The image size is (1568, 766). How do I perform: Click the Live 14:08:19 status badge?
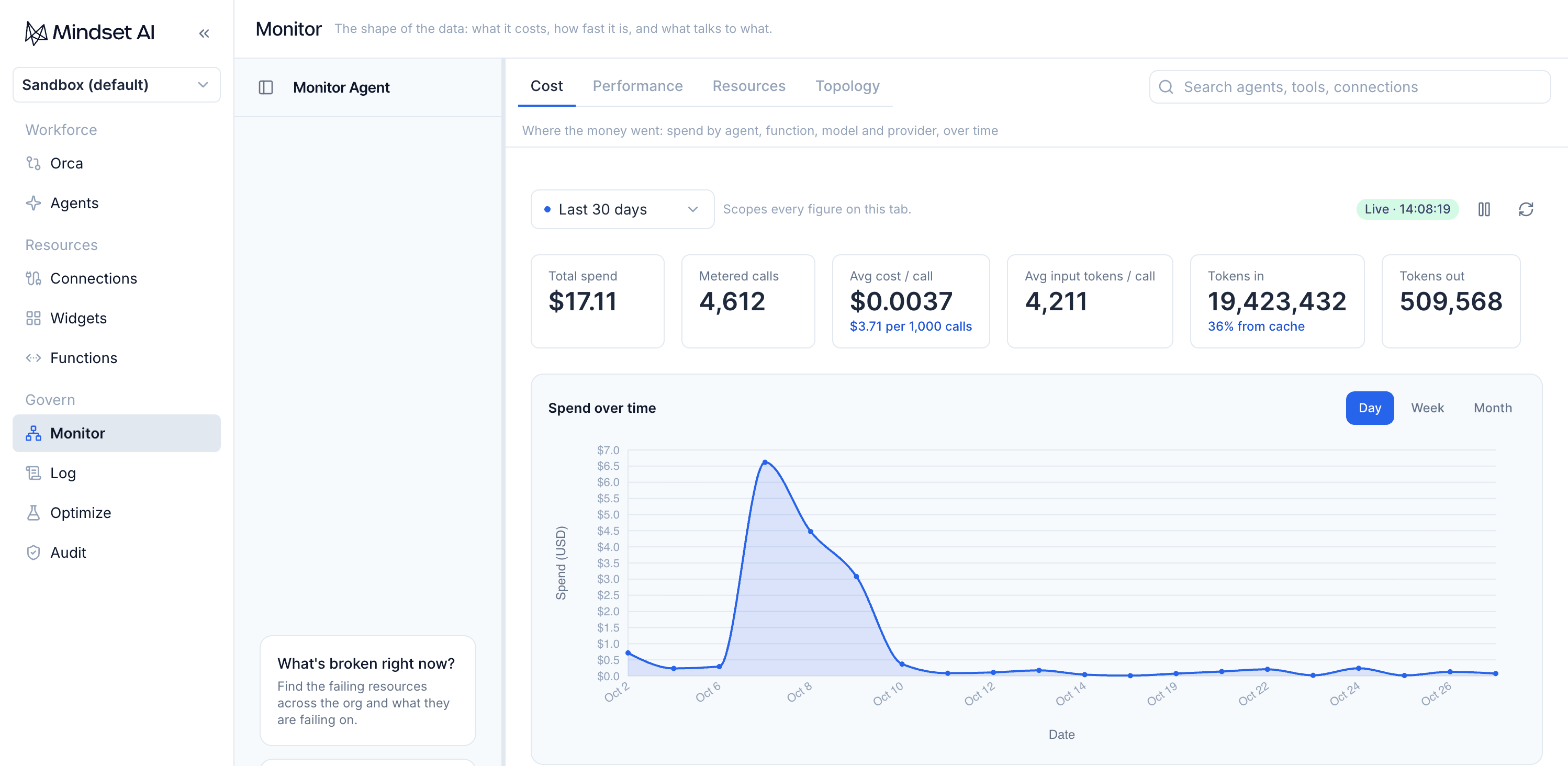click(1408, 209)
